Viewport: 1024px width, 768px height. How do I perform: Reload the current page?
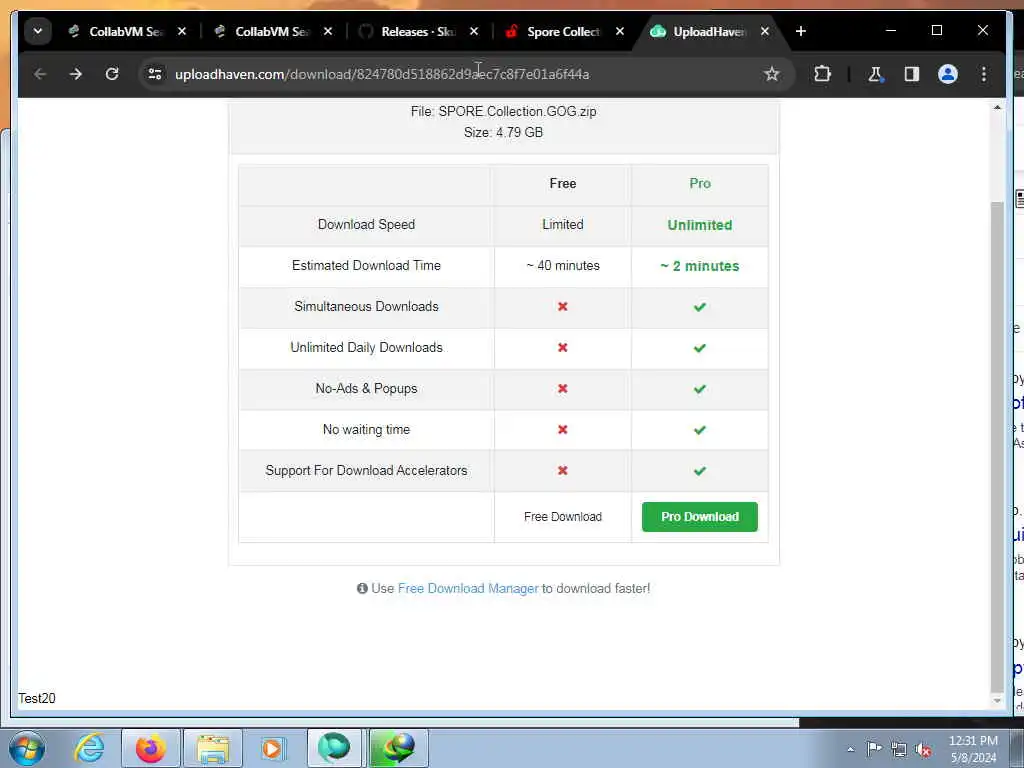point(112,74)
